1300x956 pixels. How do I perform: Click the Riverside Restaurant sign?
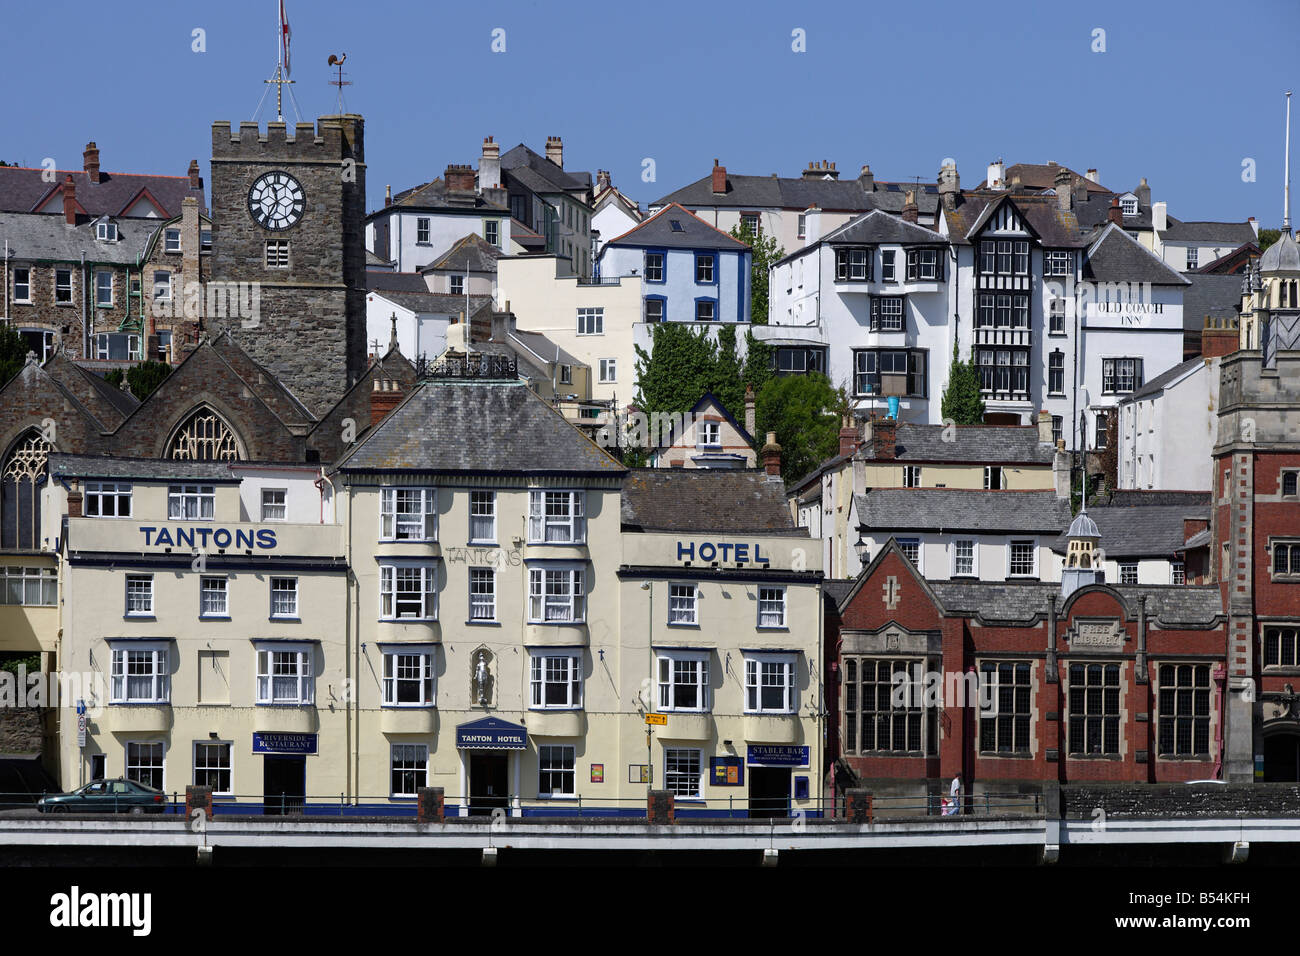pyautogui.click(x=285, y=743)
